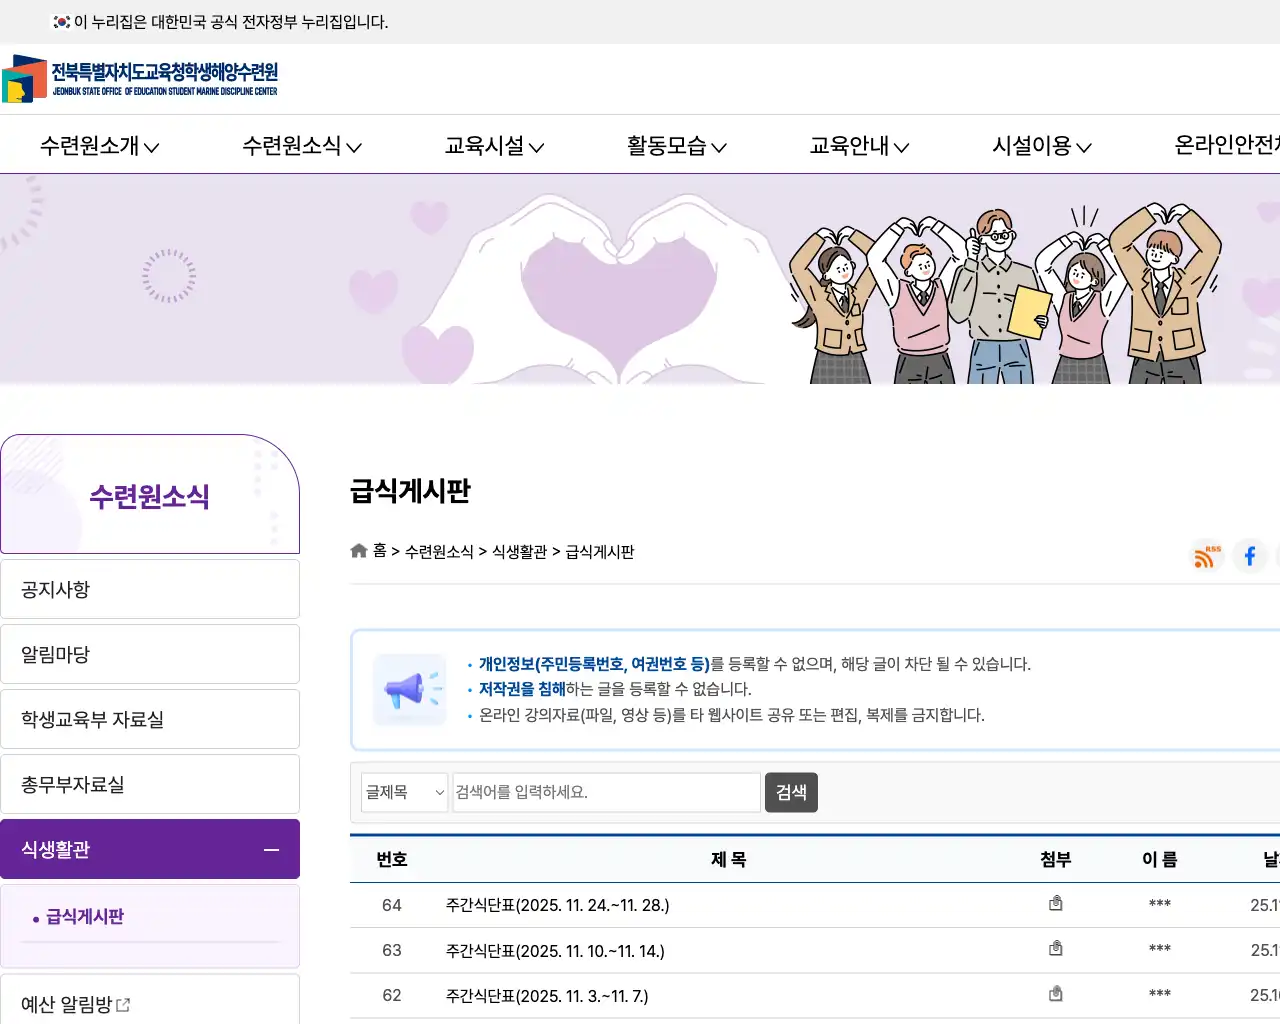Viewport: 1280px width, 1024px height.
Task: Open the 시설이용 menu
Action: [x=1041, y=146]
